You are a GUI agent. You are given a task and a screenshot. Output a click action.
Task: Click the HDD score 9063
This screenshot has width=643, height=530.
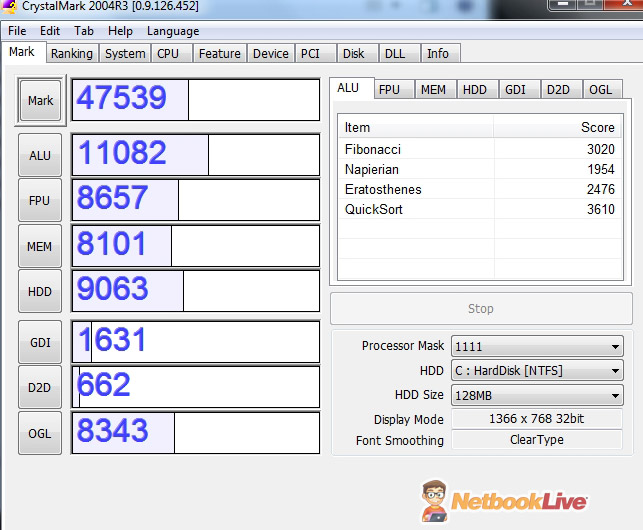pos(112,288)
